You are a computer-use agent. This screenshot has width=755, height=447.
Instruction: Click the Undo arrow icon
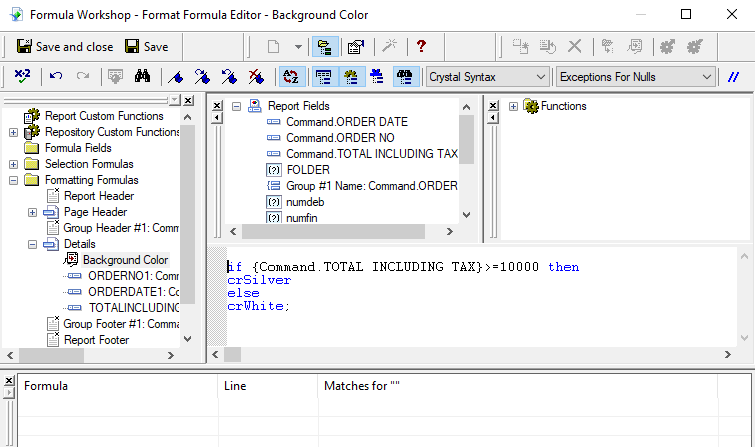click(x=56, y=77)
